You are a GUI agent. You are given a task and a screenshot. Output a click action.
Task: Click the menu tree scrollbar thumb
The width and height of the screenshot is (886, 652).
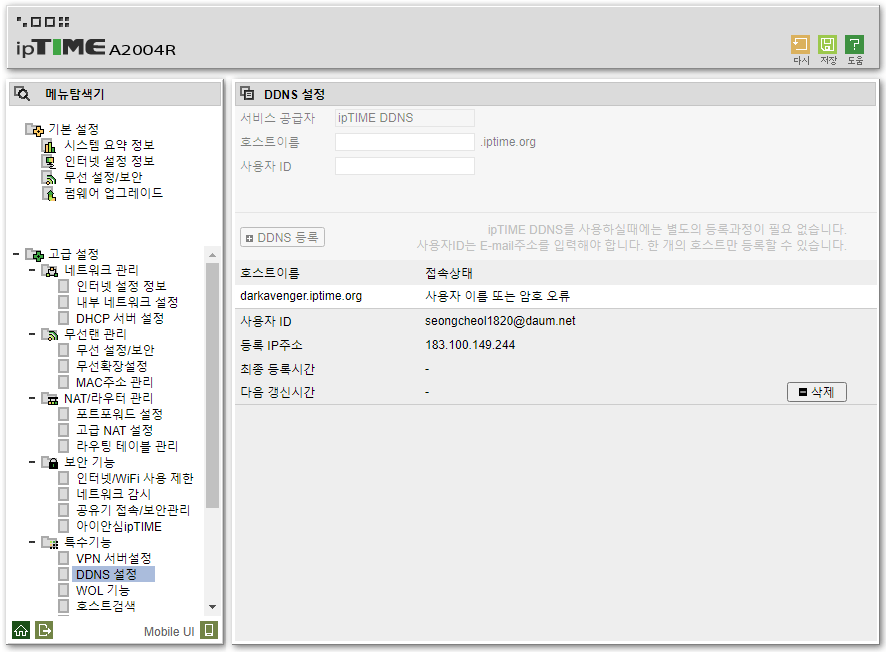tap(212, 385)
